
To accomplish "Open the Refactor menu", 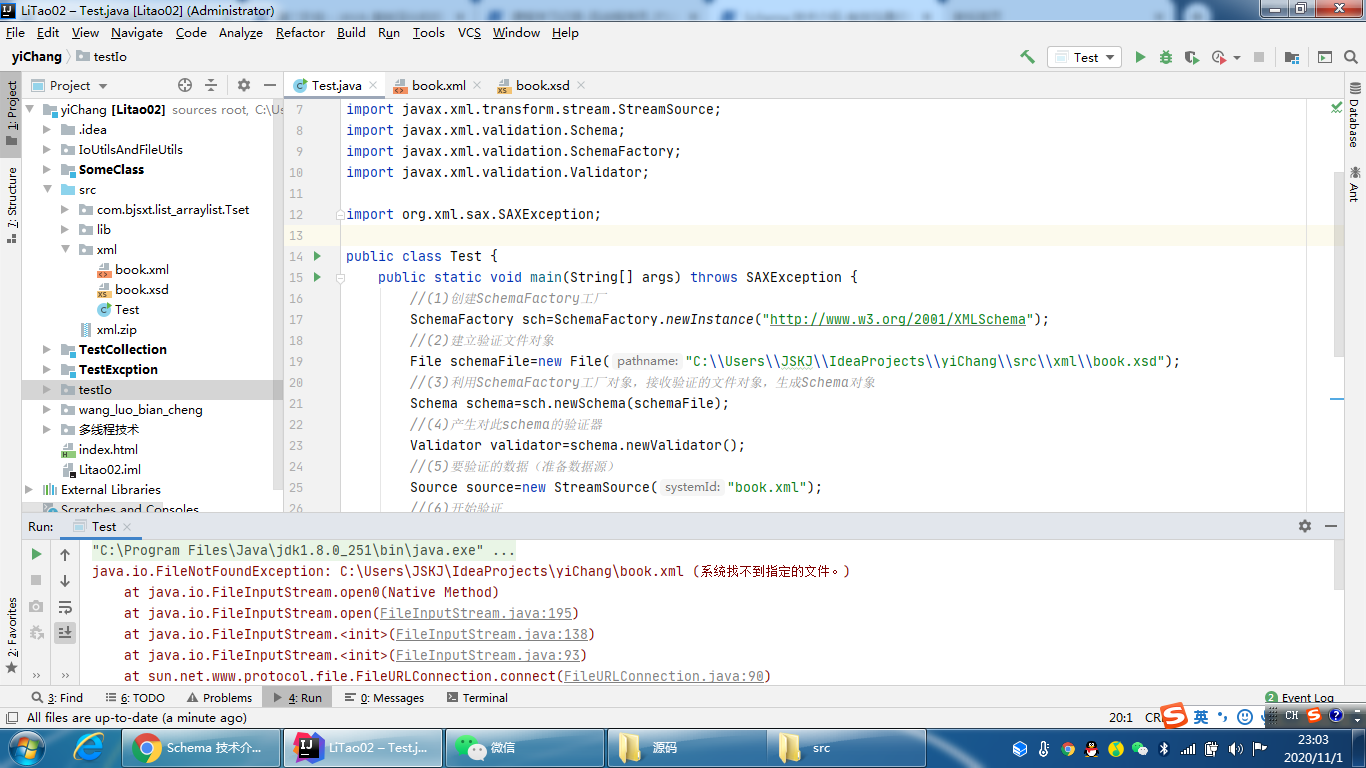I will 300,33.
